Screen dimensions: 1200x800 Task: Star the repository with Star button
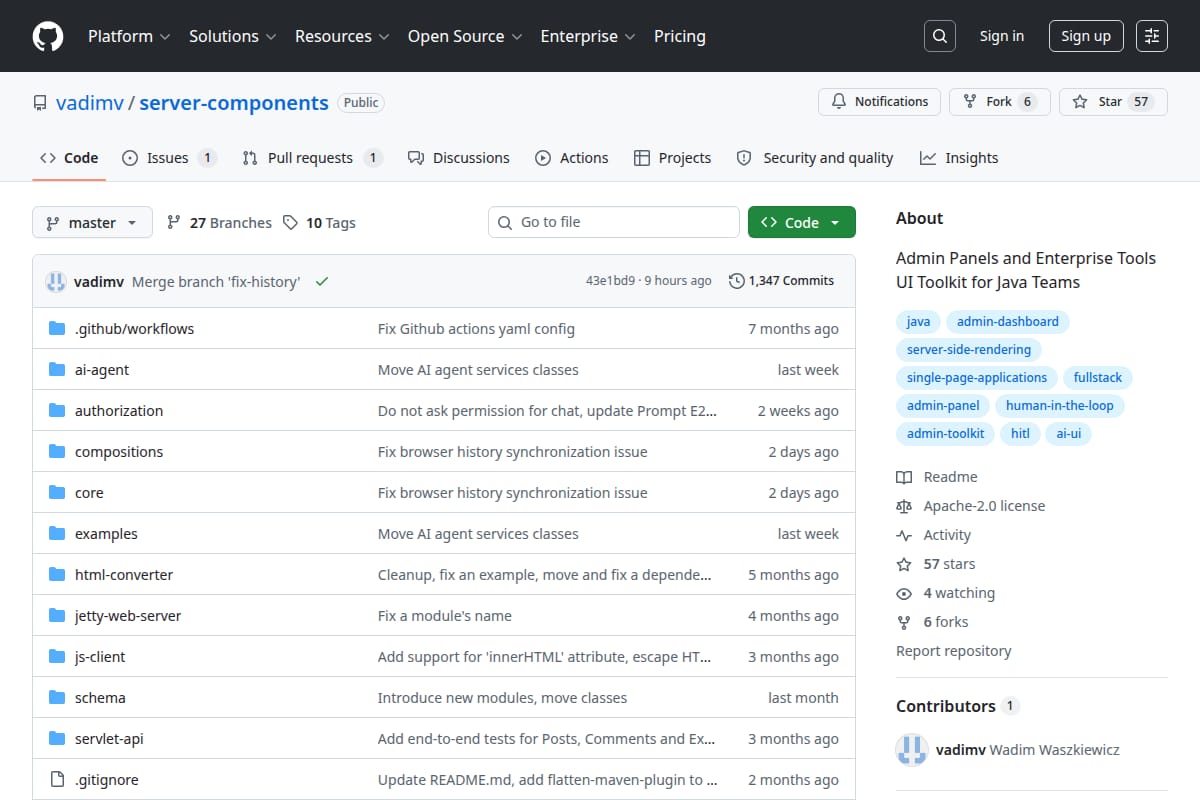pos(1113,102)
